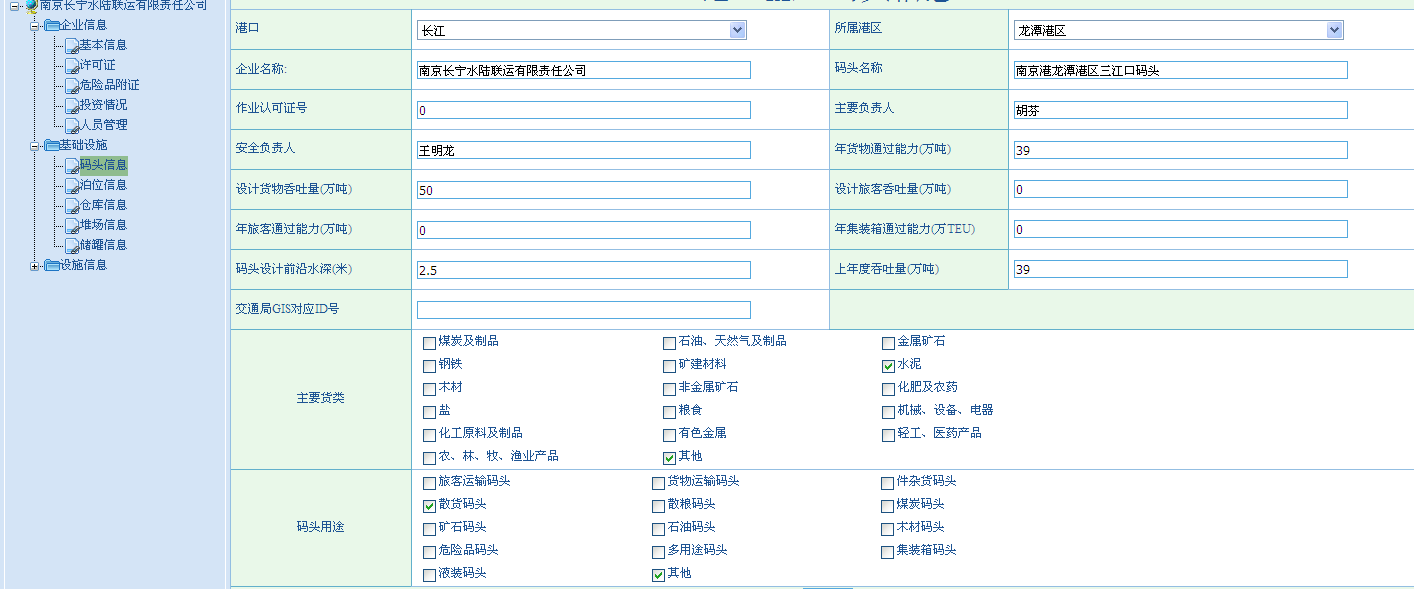Check the 煤炭及制品 cargo checkbox
The width and height of the screenshot is (1414, 589).
click(429, 343)
